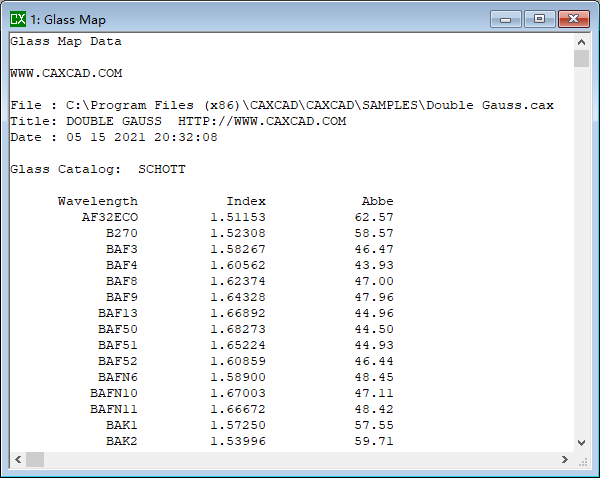Click the AF32ECO glass name
Image resolution: width=600 pixels, height=478 pixels.
click(110, 217)
